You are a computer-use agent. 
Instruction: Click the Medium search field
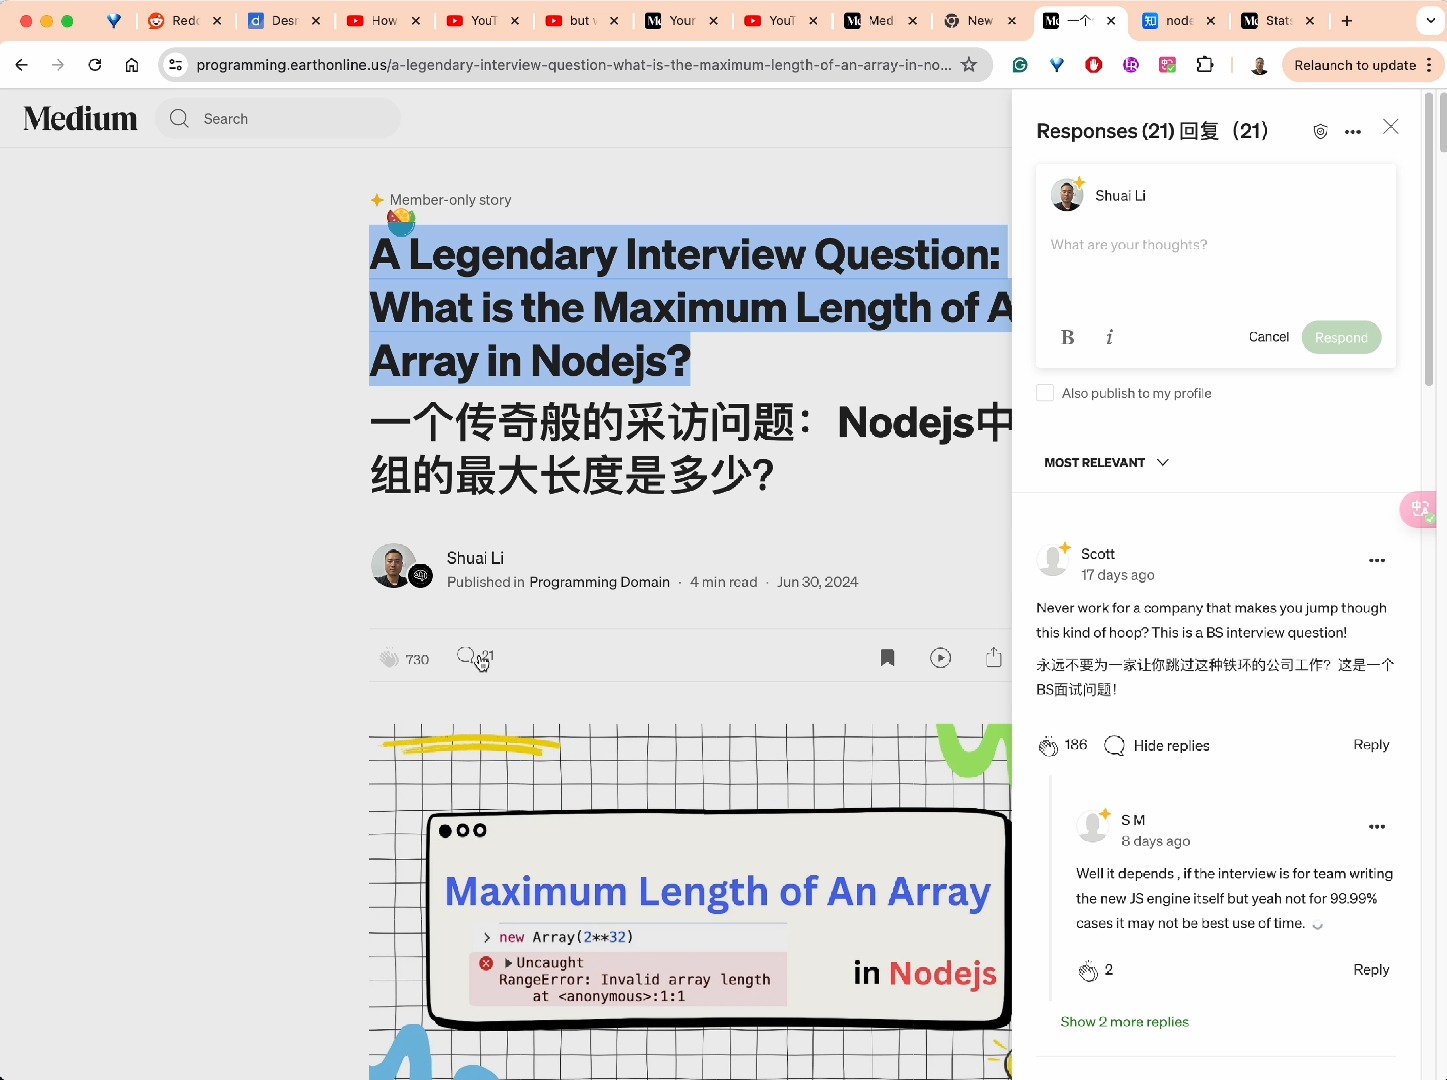click(279, 119)
